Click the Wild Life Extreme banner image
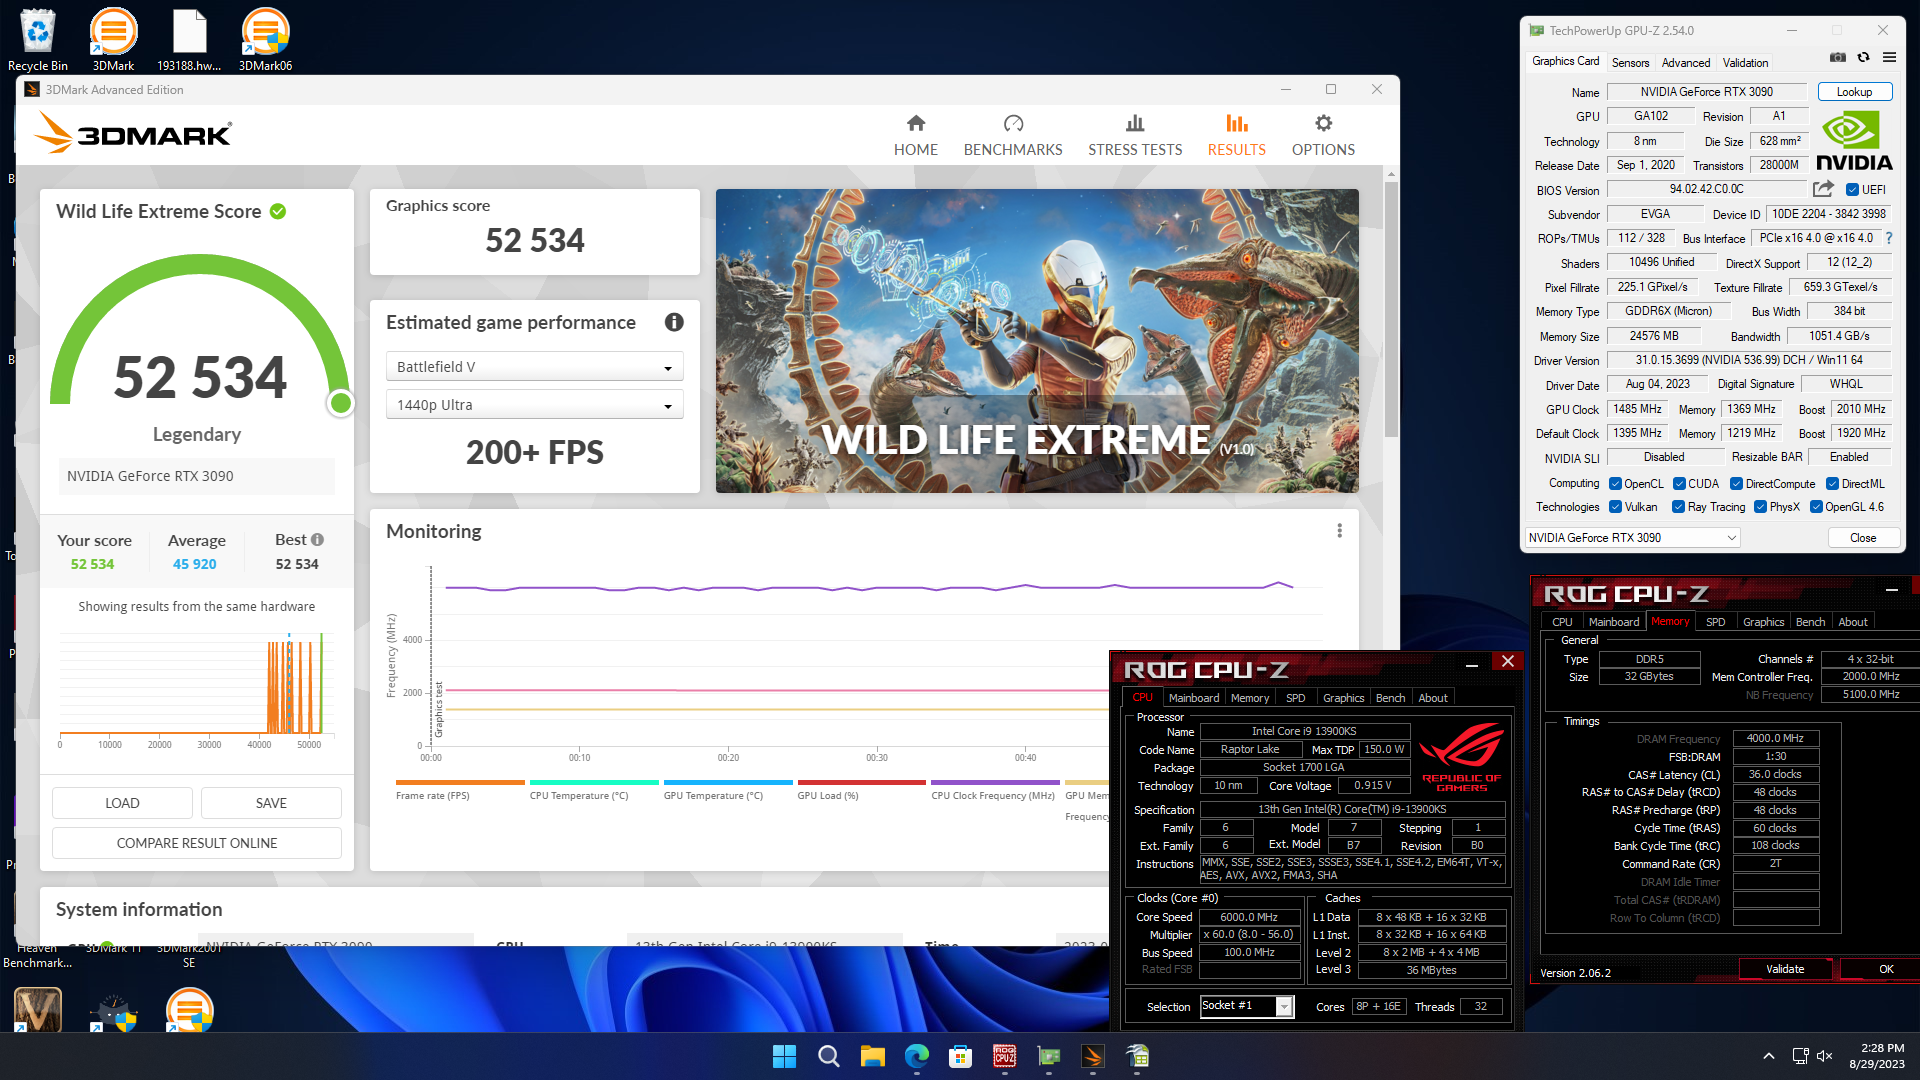Image resolution: width=1920 pixels, height=1080 pixels. (x=1037, y=341)
